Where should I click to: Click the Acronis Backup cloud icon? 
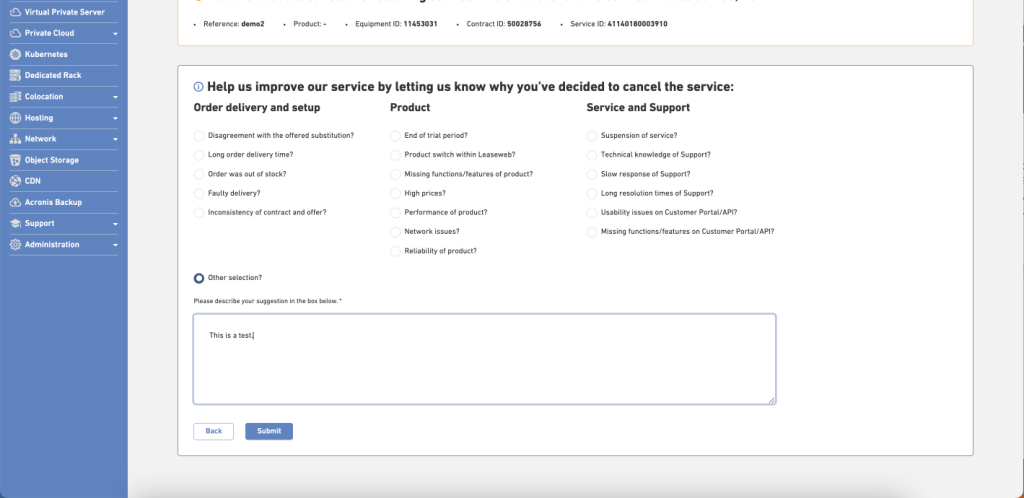pos(15,202)
